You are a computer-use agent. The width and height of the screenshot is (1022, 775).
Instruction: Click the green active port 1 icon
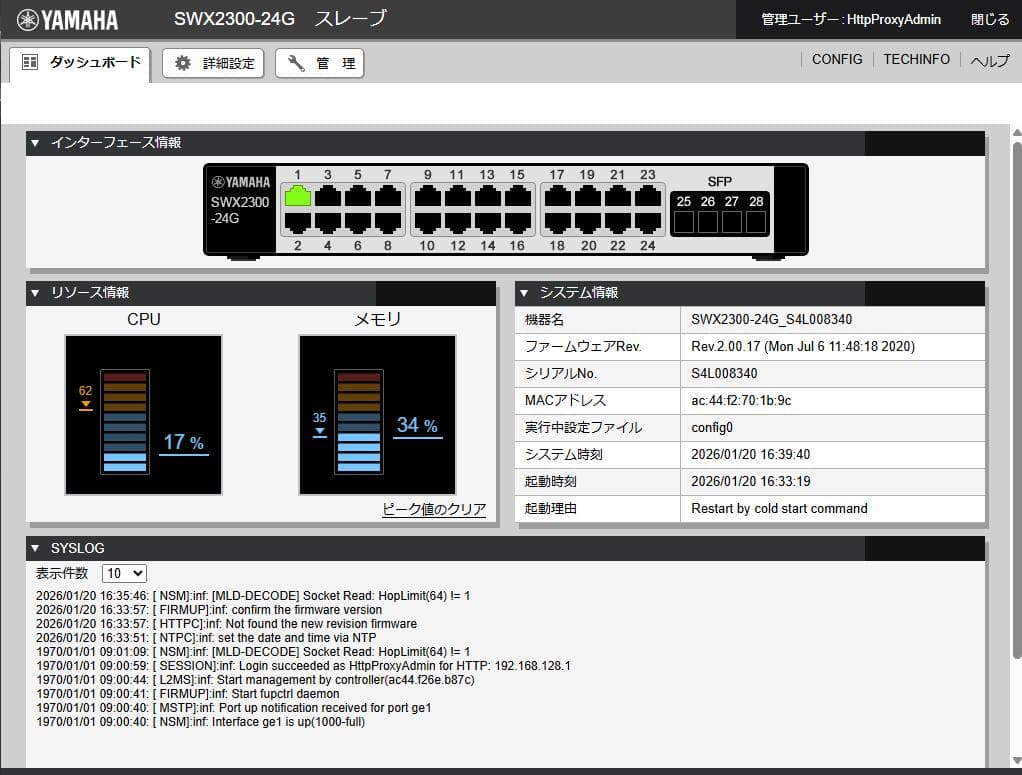coord(297,196)
